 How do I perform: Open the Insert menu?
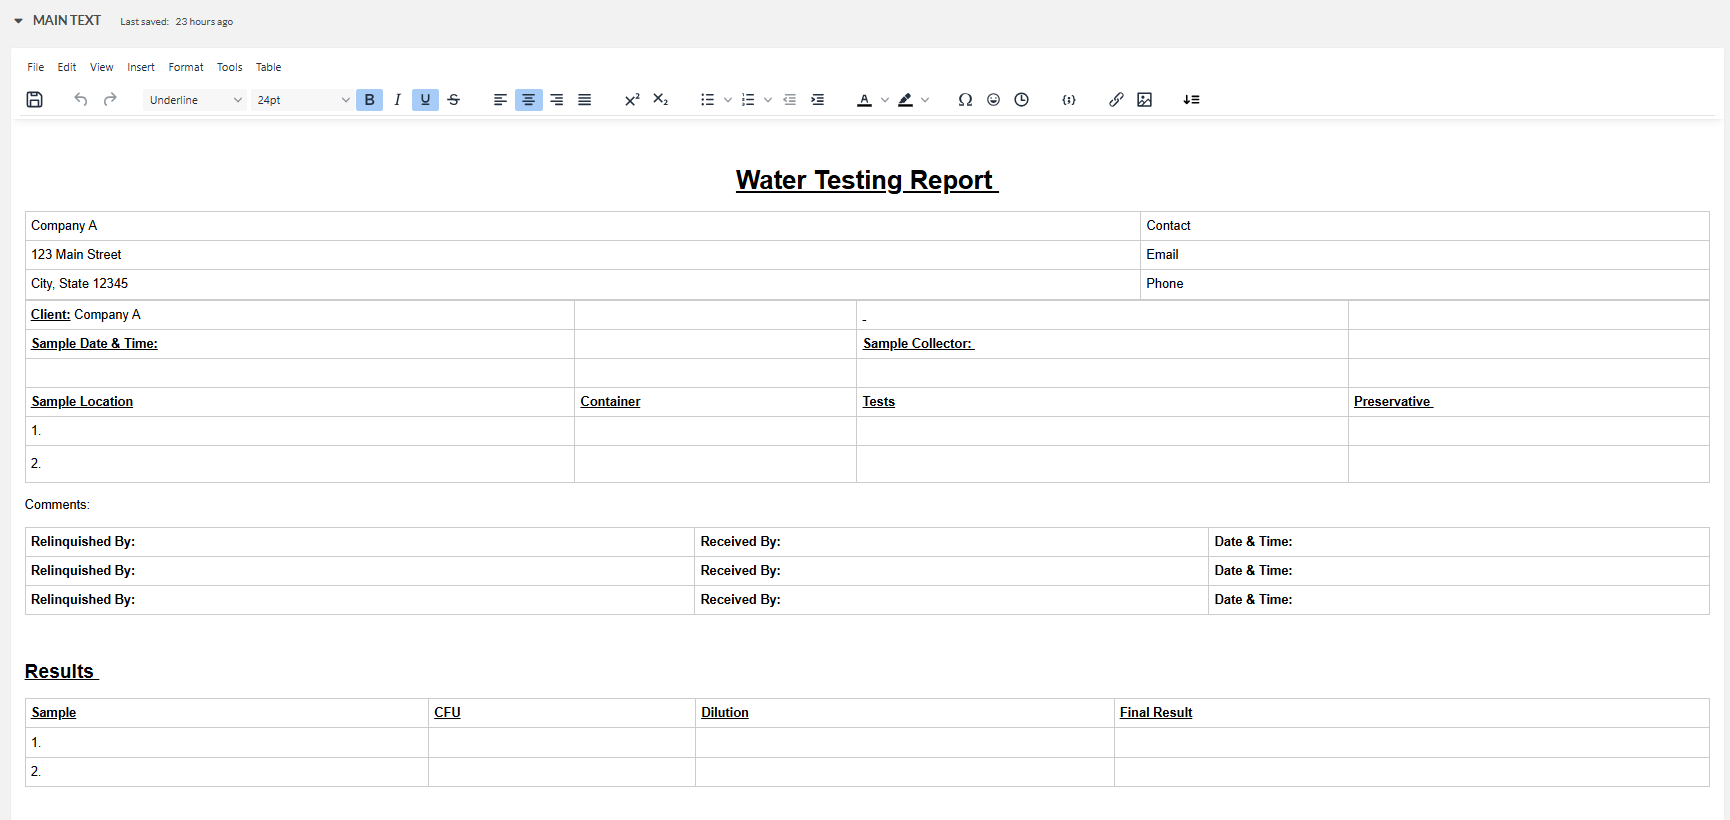pos(141,67)
